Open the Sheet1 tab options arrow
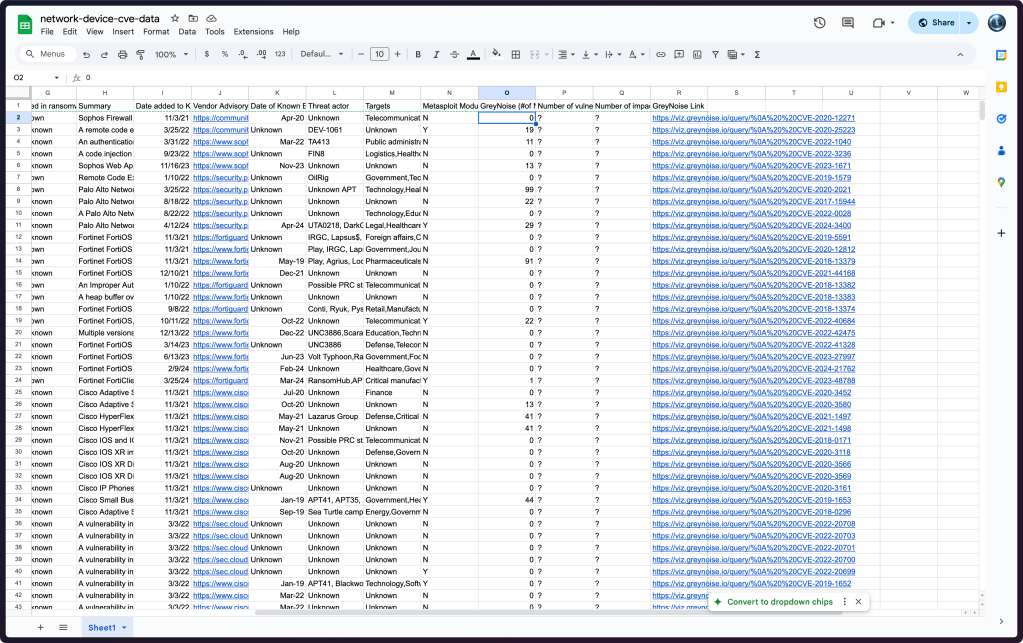 [x=127, y=627]
